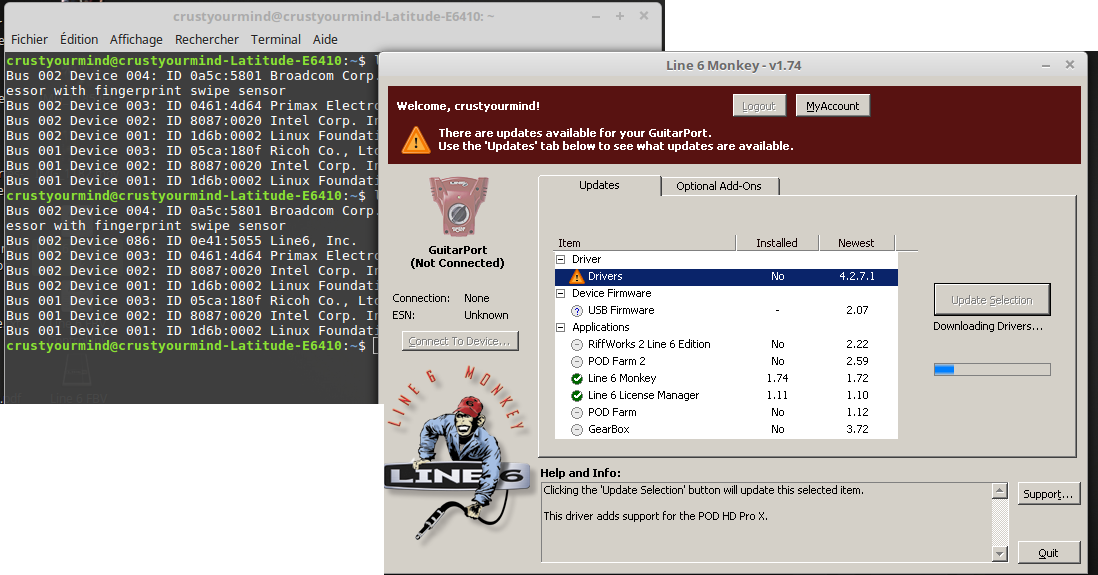The image size is (1098, 575).
Task: Open Rechercher menu in terminal
Action: 207,40
